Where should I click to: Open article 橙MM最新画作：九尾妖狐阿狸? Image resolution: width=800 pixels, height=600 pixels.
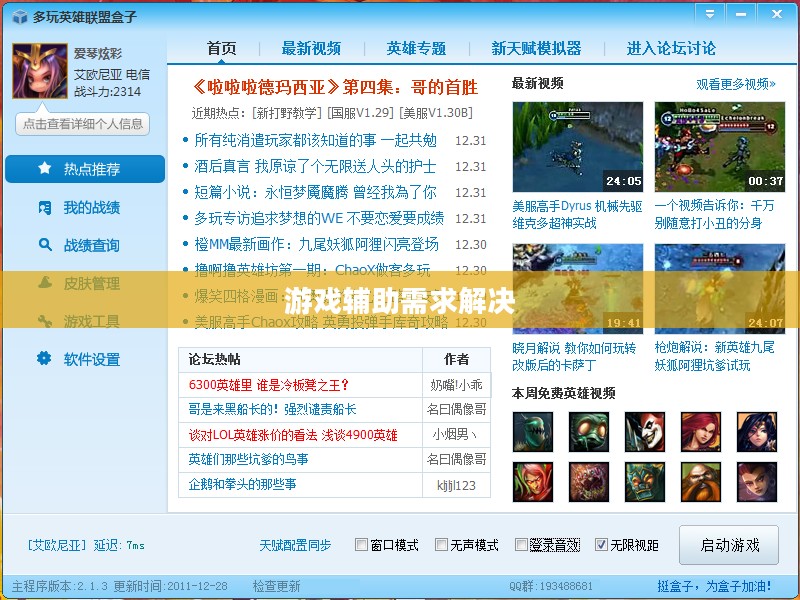pos(316,244)
